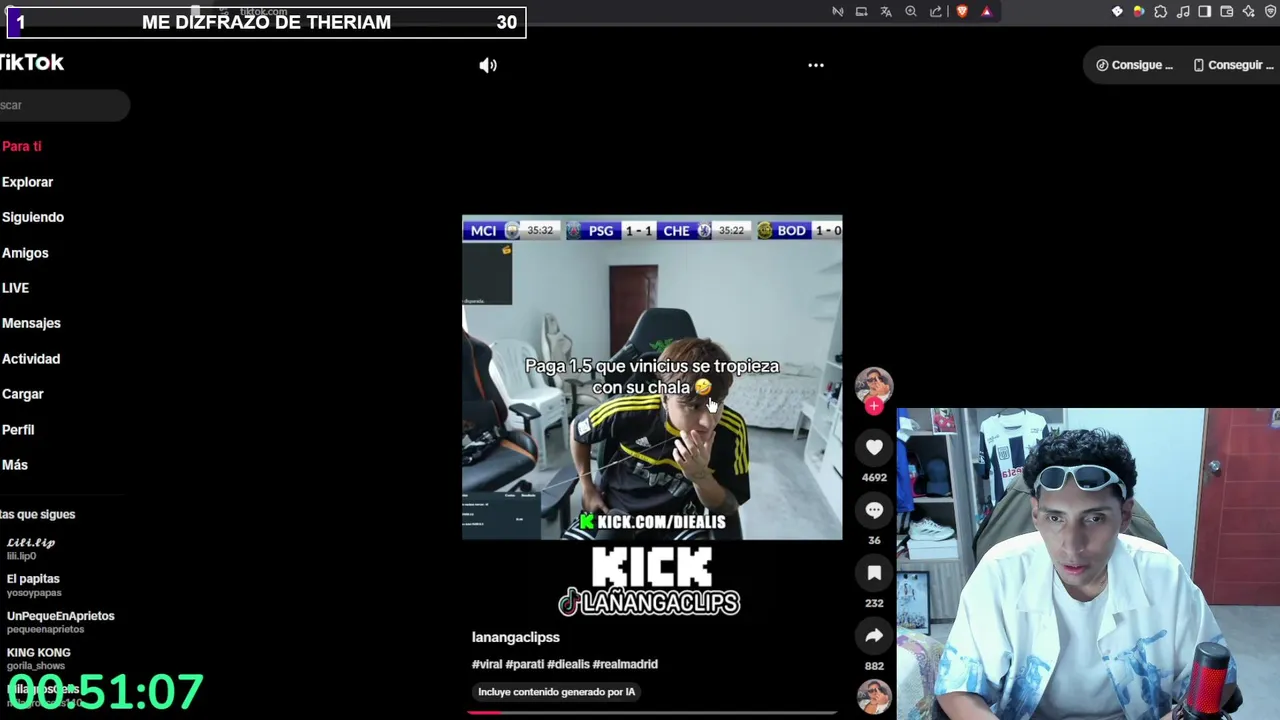
Task: Seek using the video progress bar
Action: tap(652, 713)
